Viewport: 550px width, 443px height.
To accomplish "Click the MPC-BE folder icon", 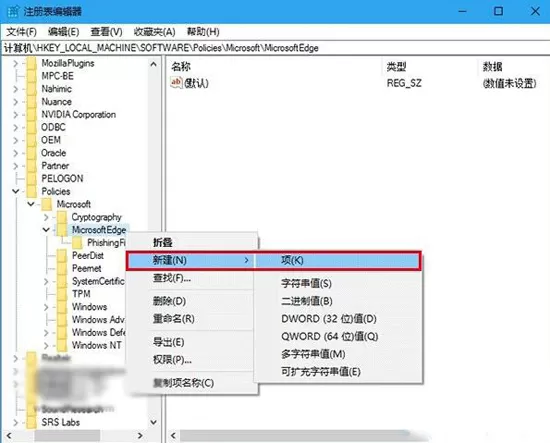I will (x=32, y=76).
